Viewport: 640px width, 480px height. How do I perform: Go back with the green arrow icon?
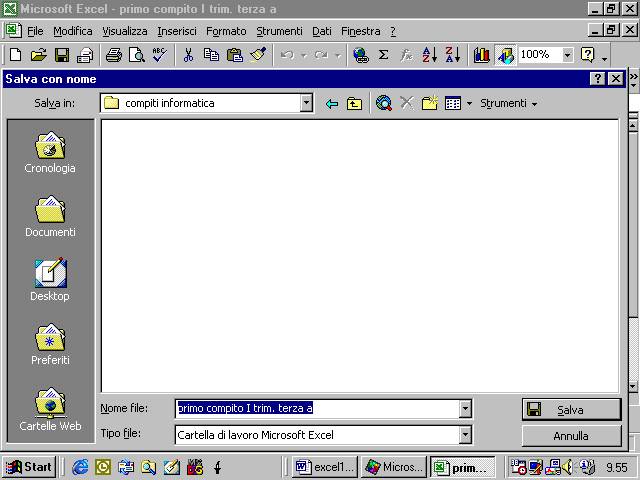coord(332,104)
